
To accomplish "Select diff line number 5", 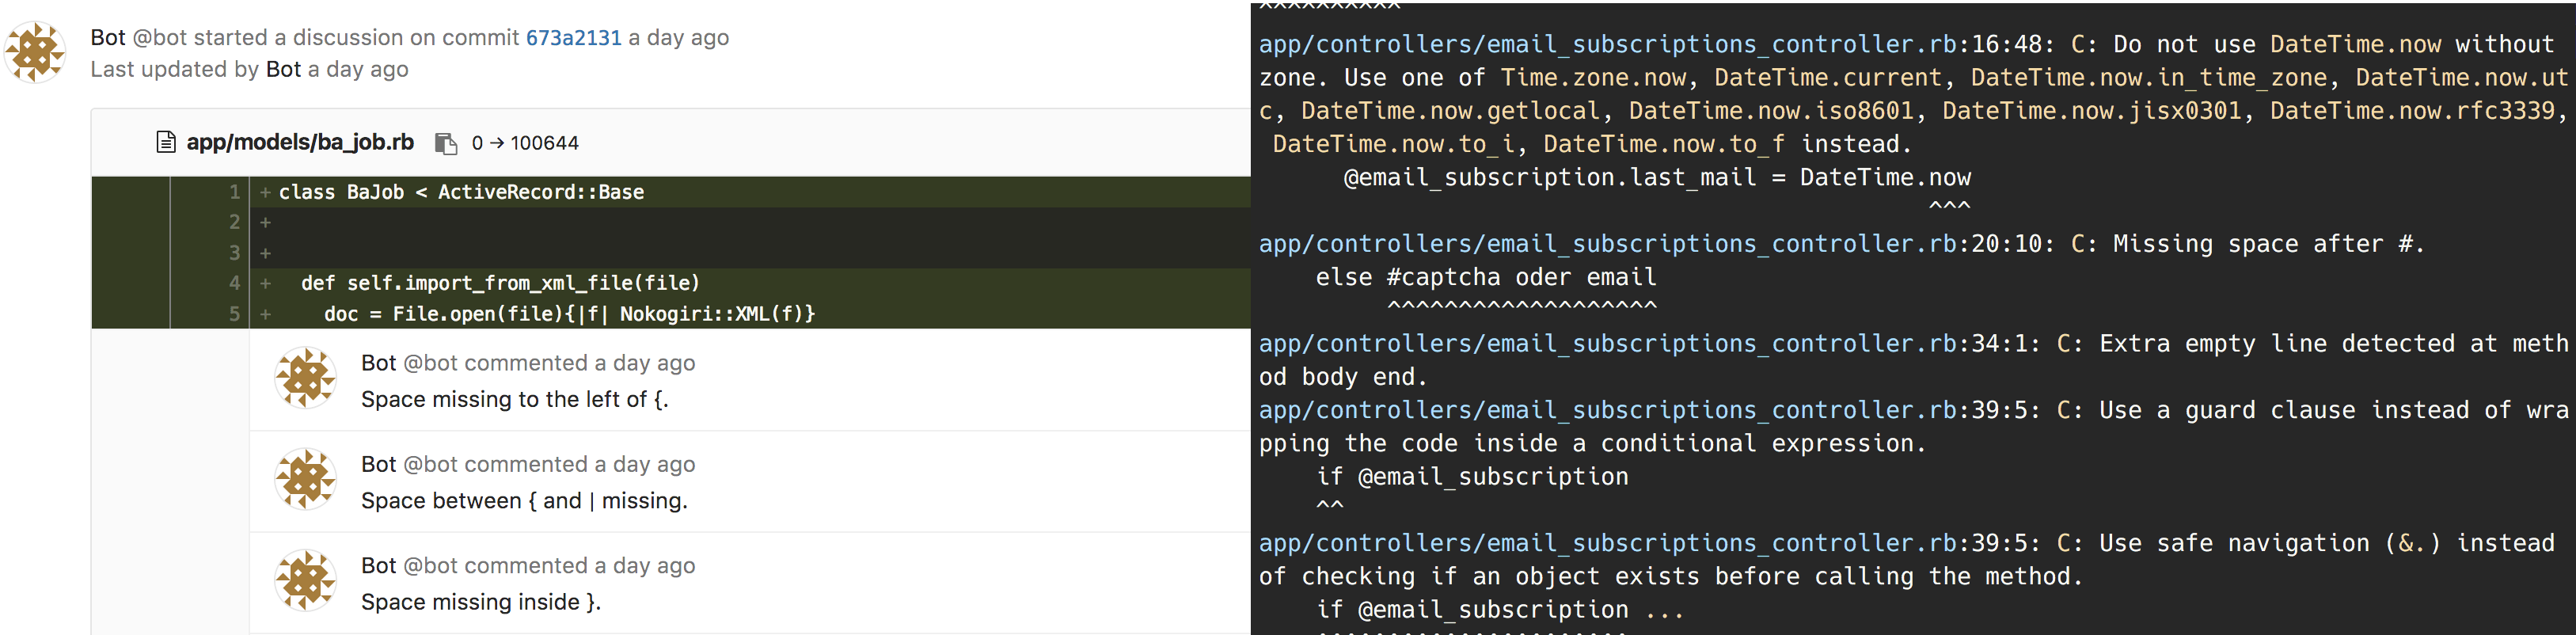I will (x=235, y=314).
